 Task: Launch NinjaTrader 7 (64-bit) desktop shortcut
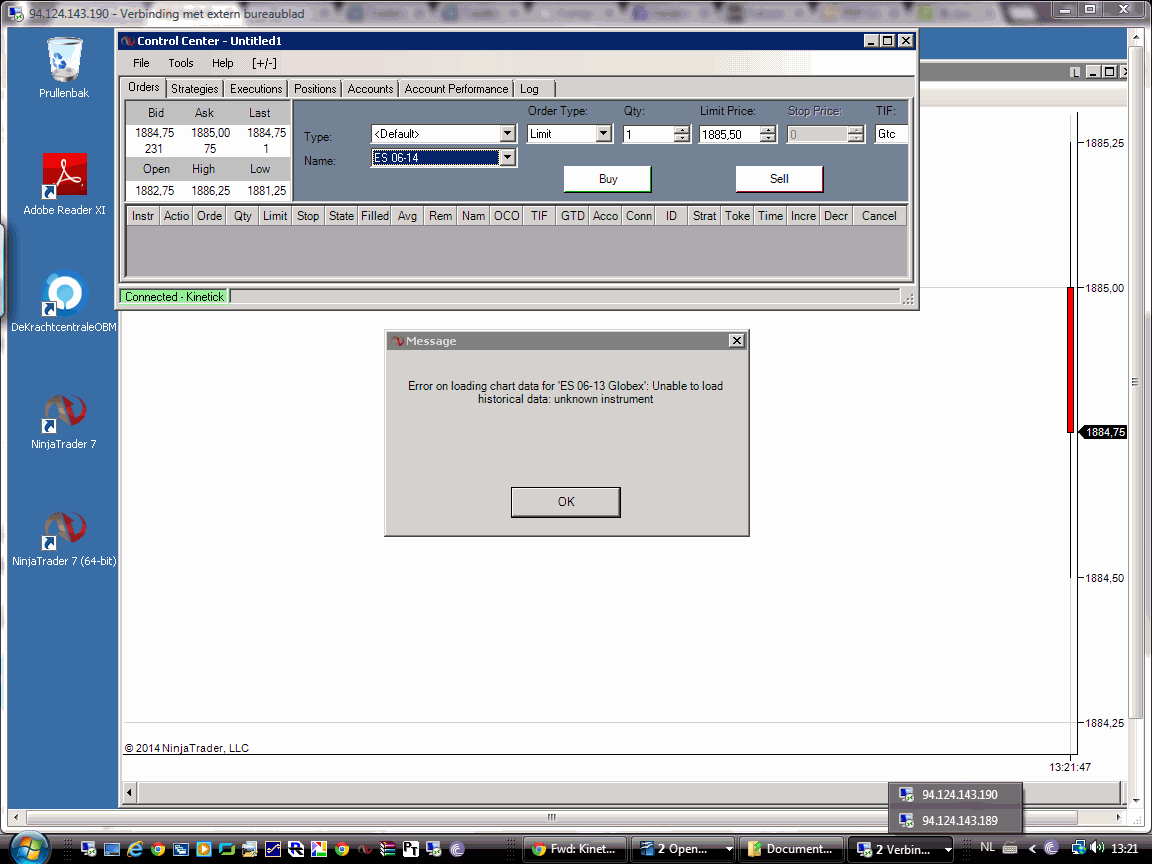click(64, 538)
